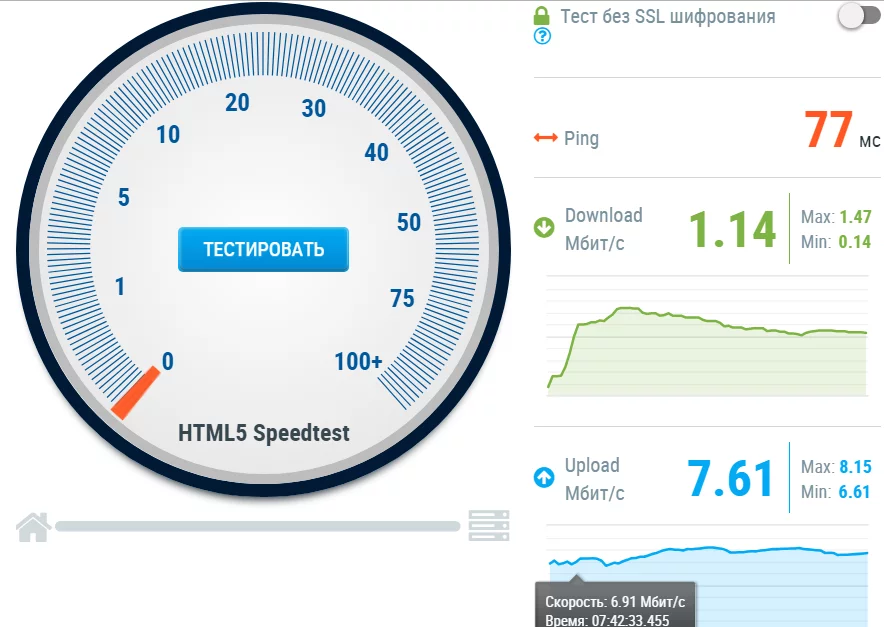The image size is (884, 627).
Task: Click the orange speedometer needle
Action: pyautogui.click(x=135, y=393)
